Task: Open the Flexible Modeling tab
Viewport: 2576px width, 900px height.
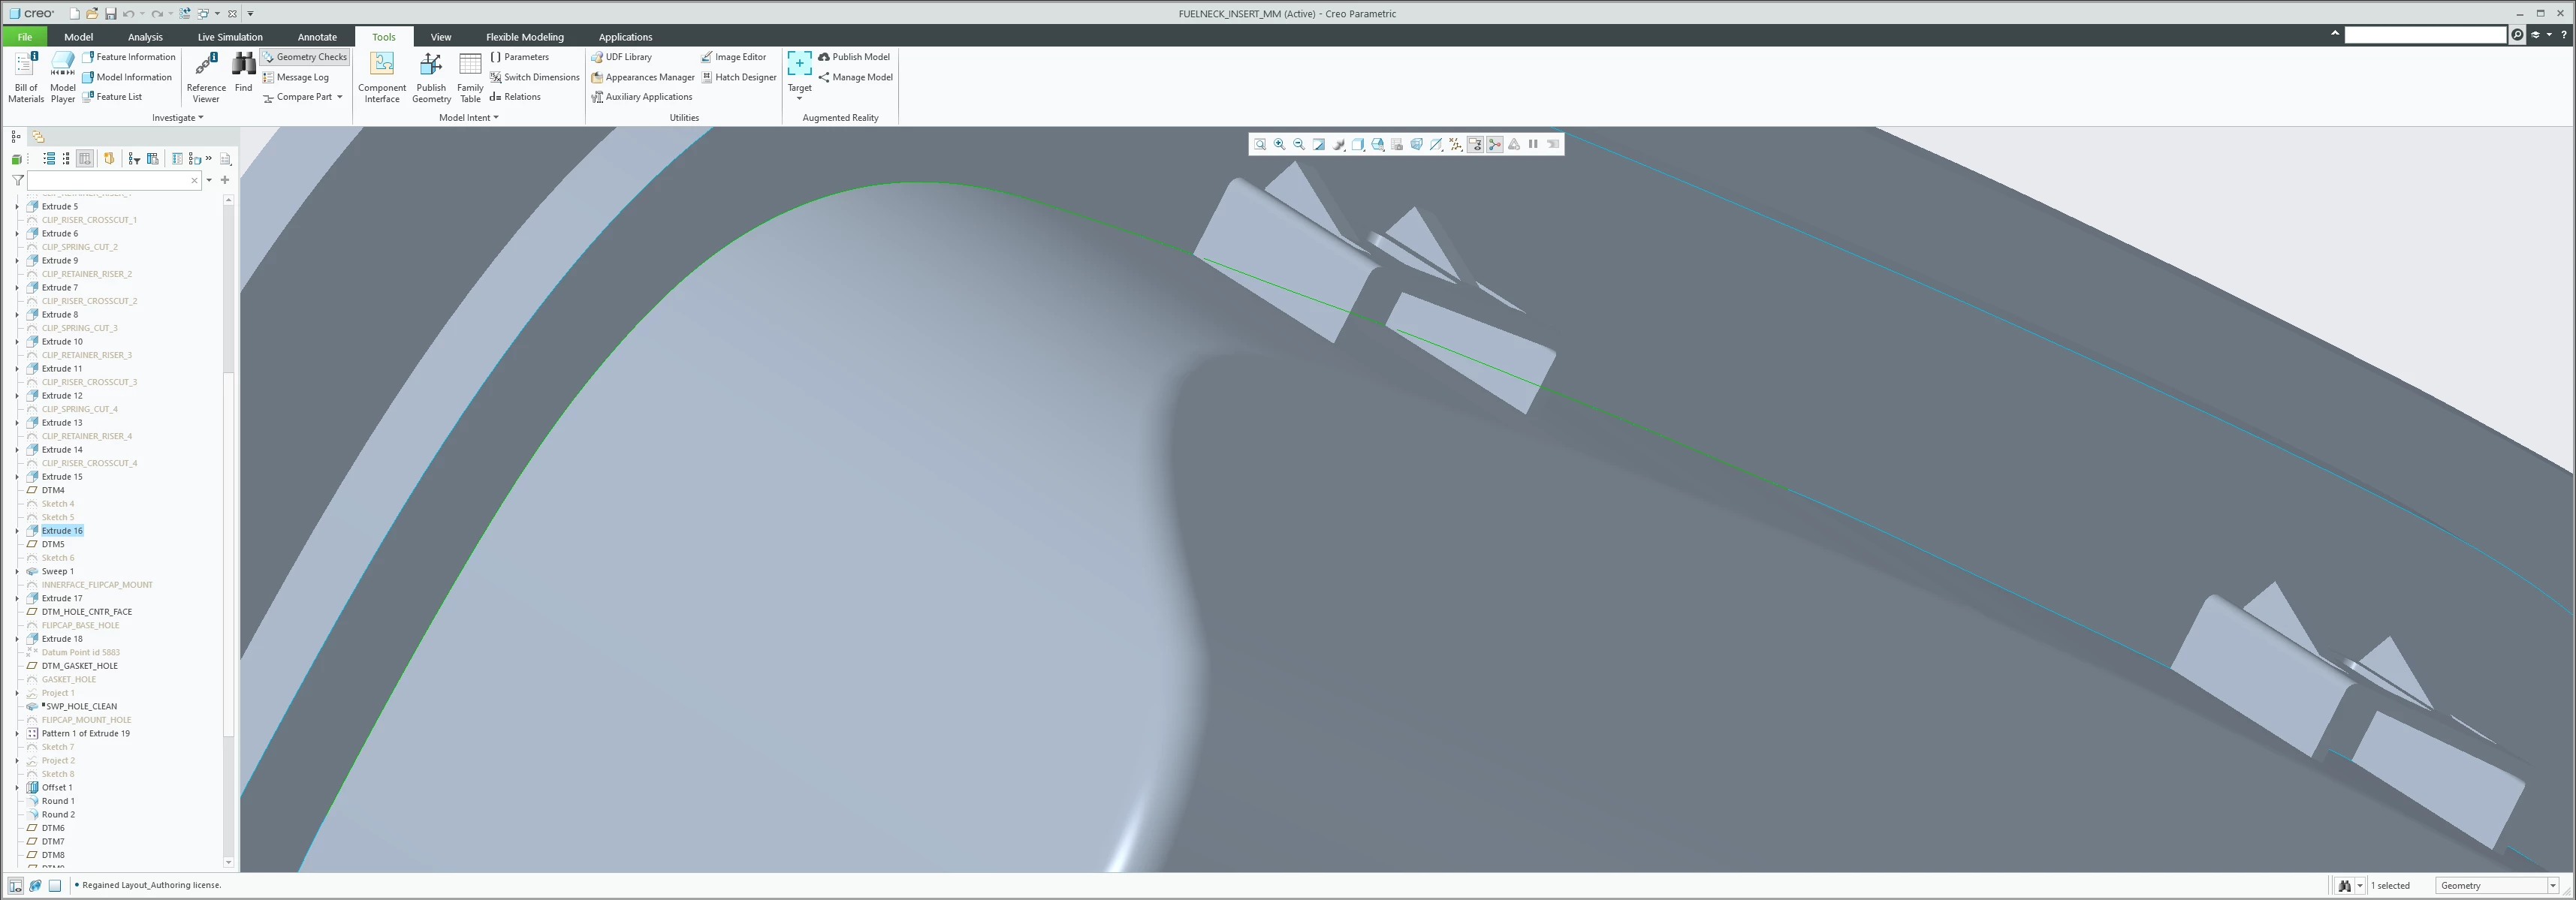Action: 524,37
